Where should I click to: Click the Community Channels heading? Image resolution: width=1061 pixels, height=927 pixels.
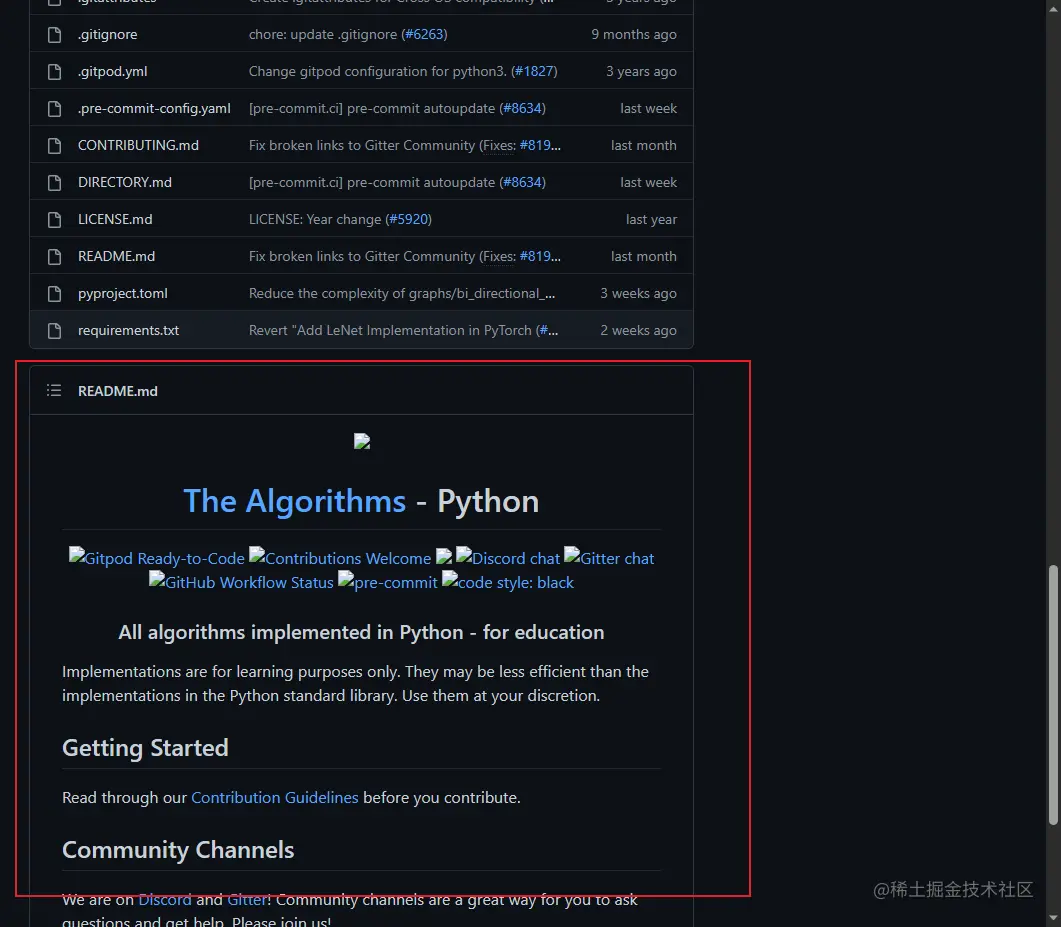coord(178,850)
